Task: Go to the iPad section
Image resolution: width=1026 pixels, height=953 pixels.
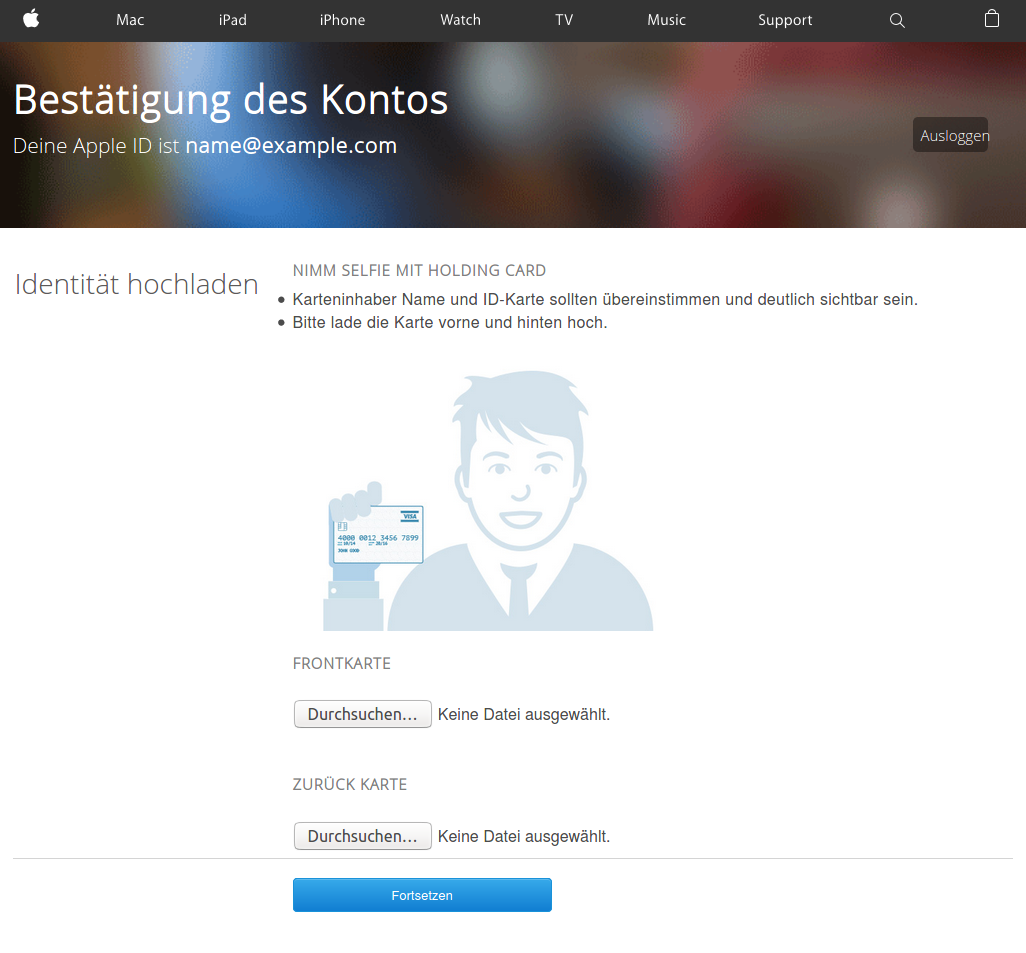Action: [233, 20]
